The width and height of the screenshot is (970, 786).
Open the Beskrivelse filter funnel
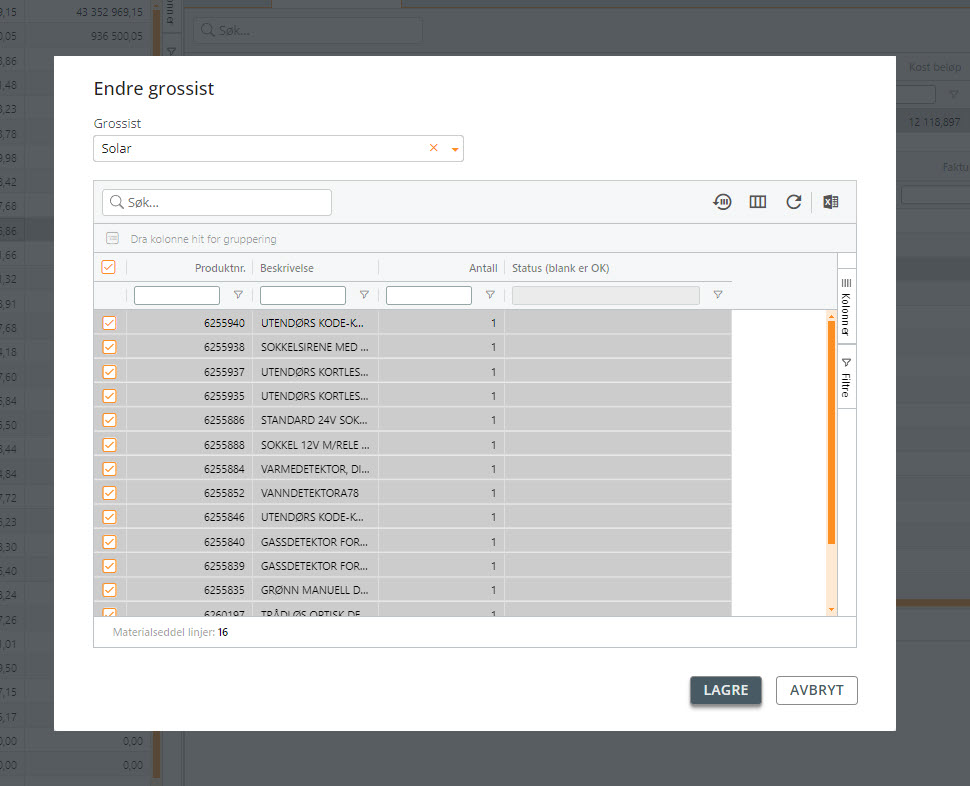(x=364, y=295)
